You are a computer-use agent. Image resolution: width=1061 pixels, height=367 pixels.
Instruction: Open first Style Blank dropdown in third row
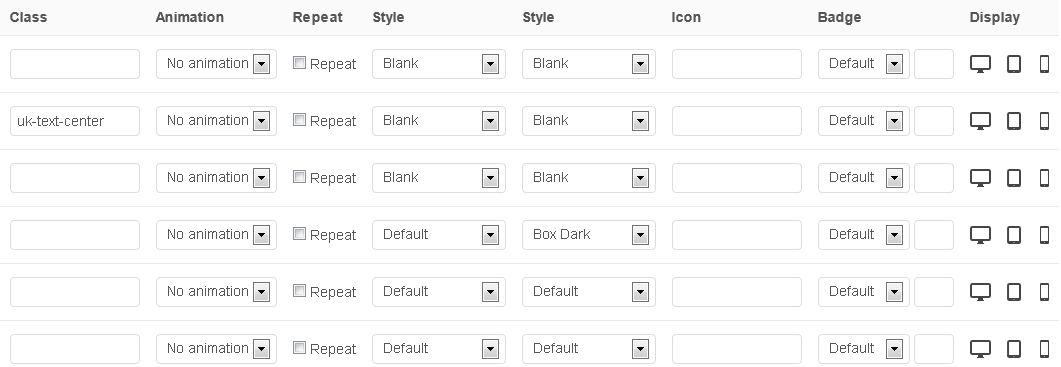tap(438, 177)
